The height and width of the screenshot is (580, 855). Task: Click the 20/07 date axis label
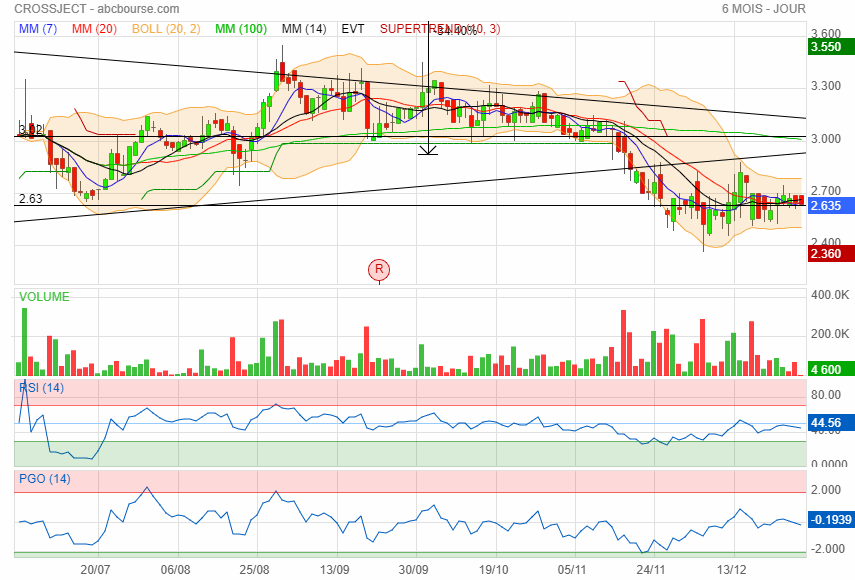[x=95, y=570]
